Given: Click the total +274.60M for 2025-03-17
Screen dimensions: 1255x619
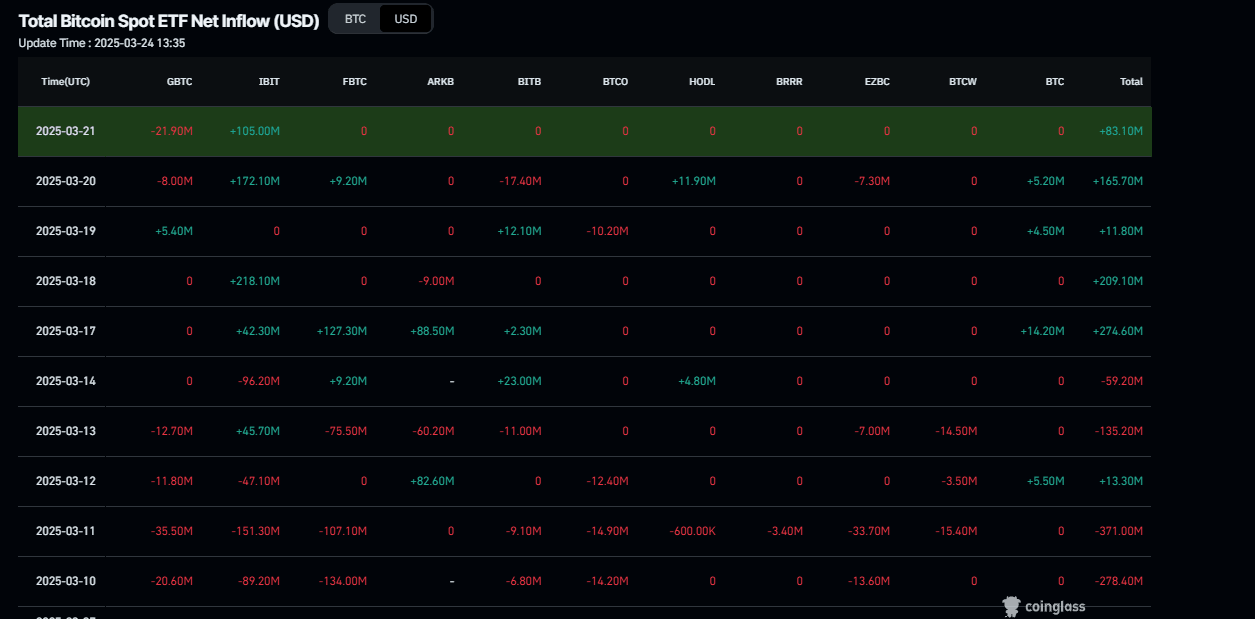Looking at the screenshot, I should (1118, 331).
